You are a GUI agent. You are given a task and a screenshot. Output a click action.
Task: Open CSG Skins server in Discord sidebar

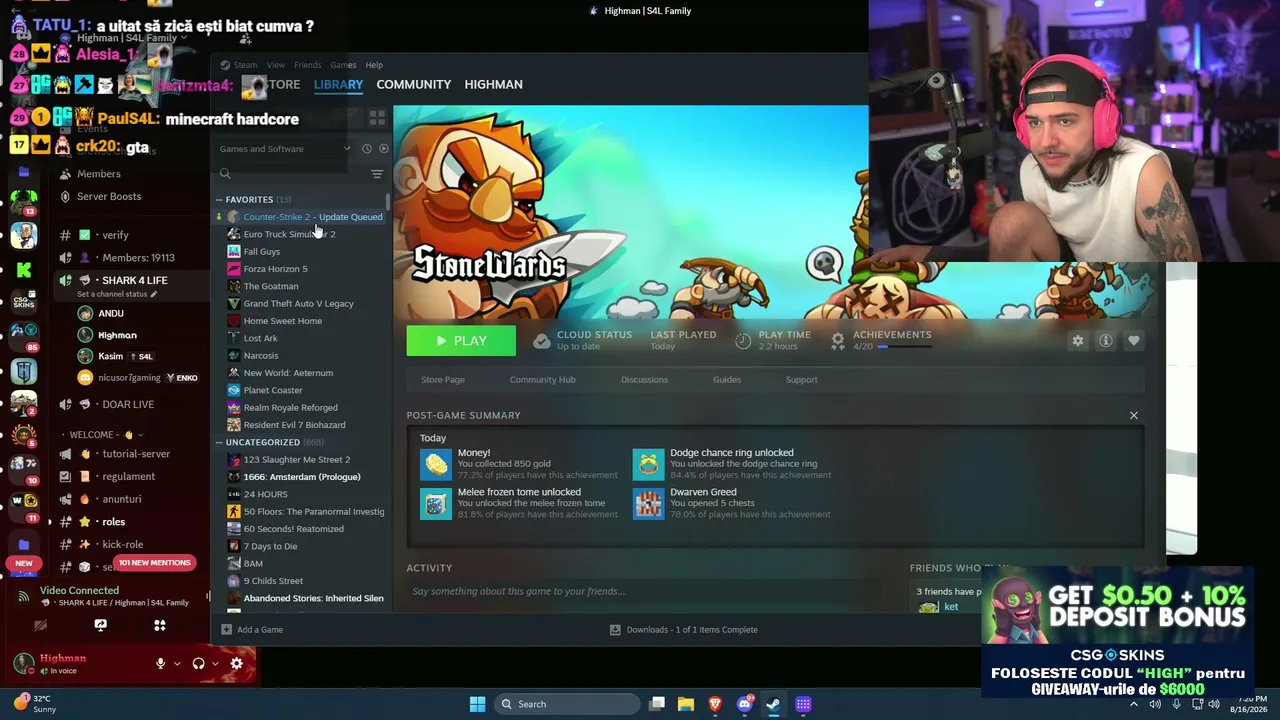(x=24, y=301)
